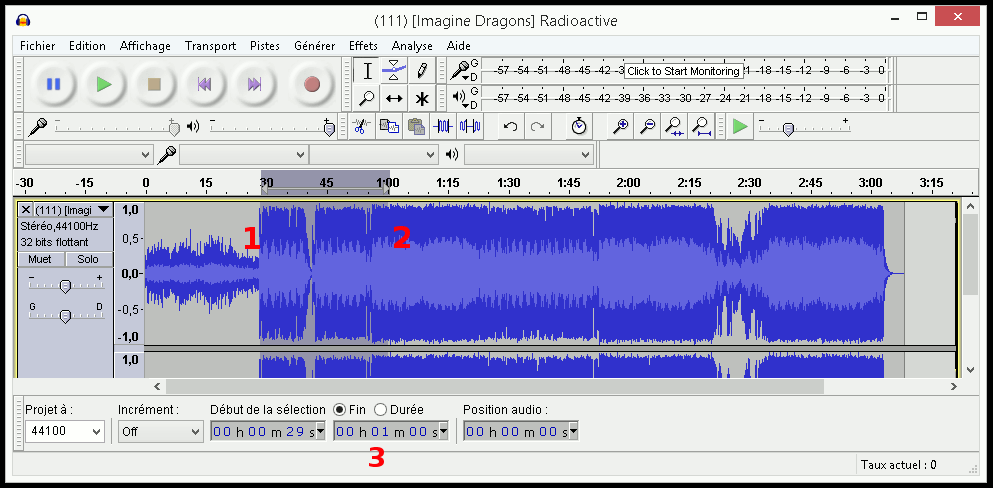The image size is (993, 488).
Task: Adjust the track gain slider
Action: pyautogui.click(x=65, y=287)
